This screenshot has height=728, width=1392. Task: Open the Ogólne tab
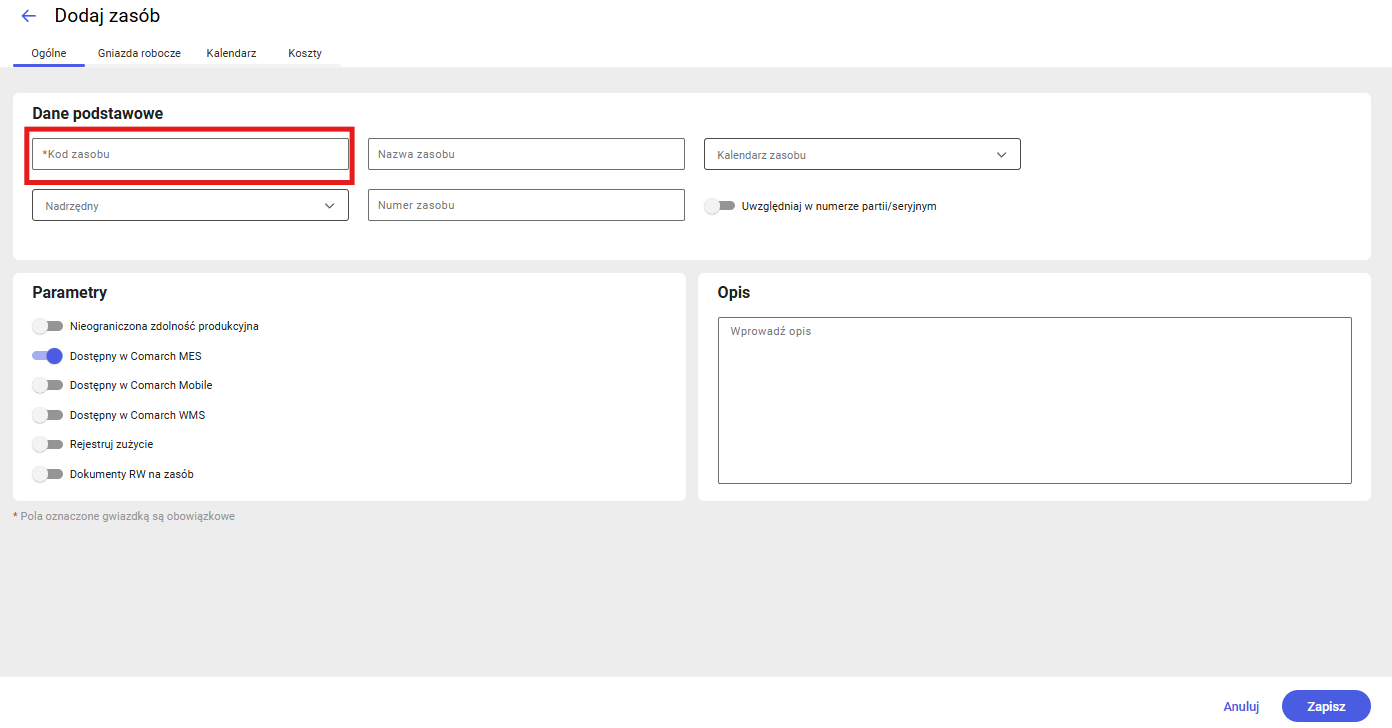(x=49, y=53)
